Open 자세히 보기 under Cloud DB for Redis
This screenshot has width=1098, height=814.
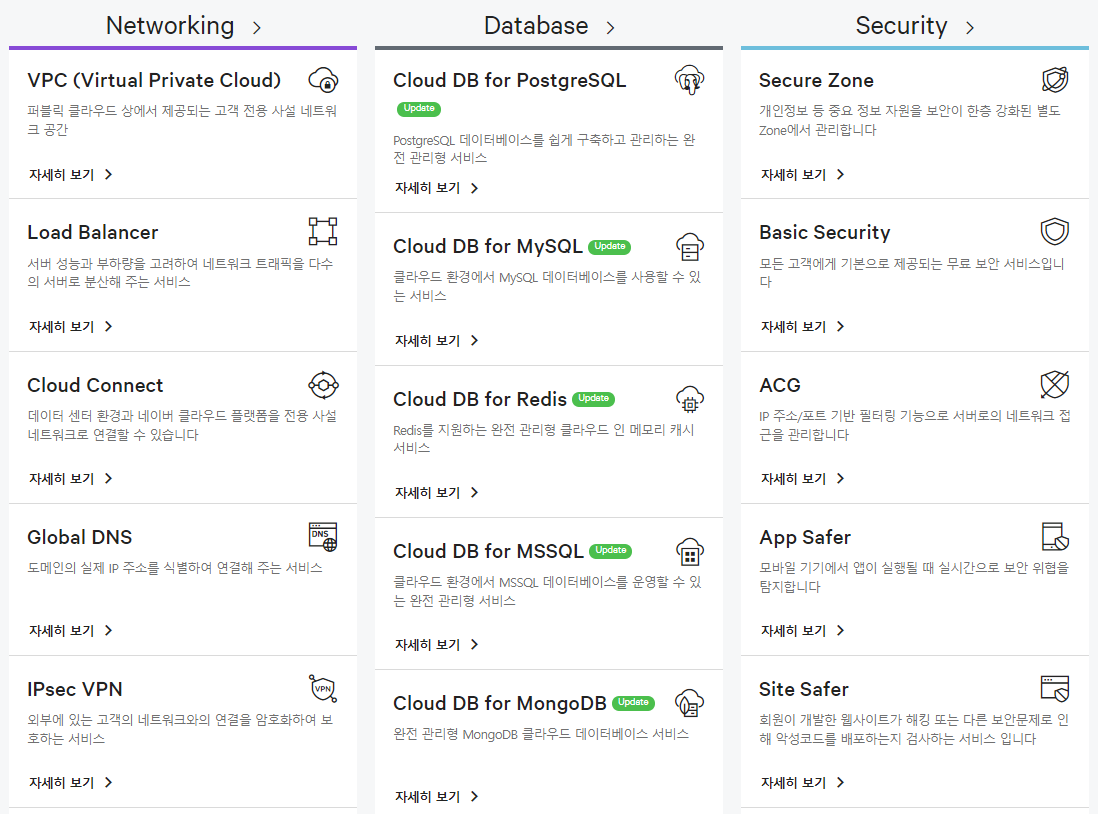(x=436, y=492)
